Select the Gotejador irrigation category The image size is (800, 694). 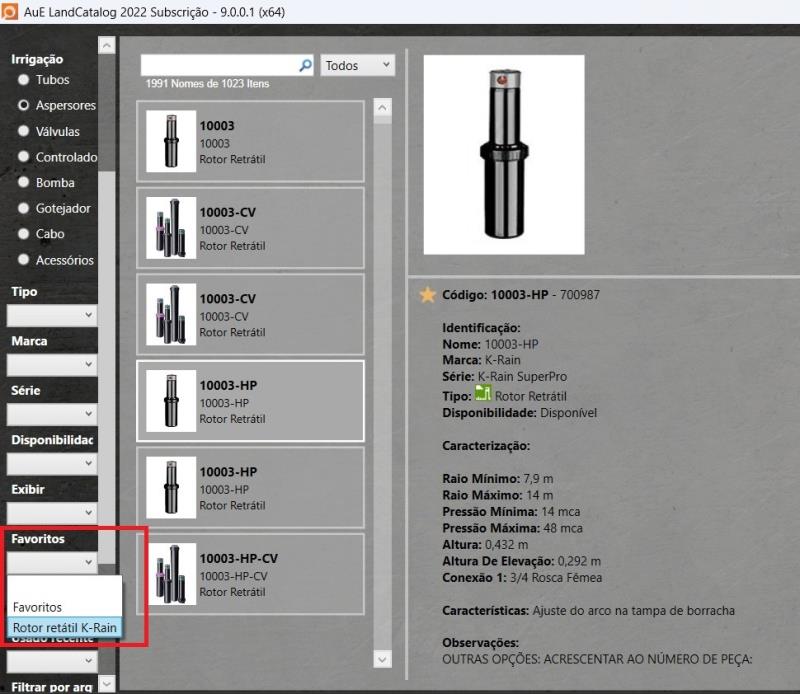[x=24, y=208]
